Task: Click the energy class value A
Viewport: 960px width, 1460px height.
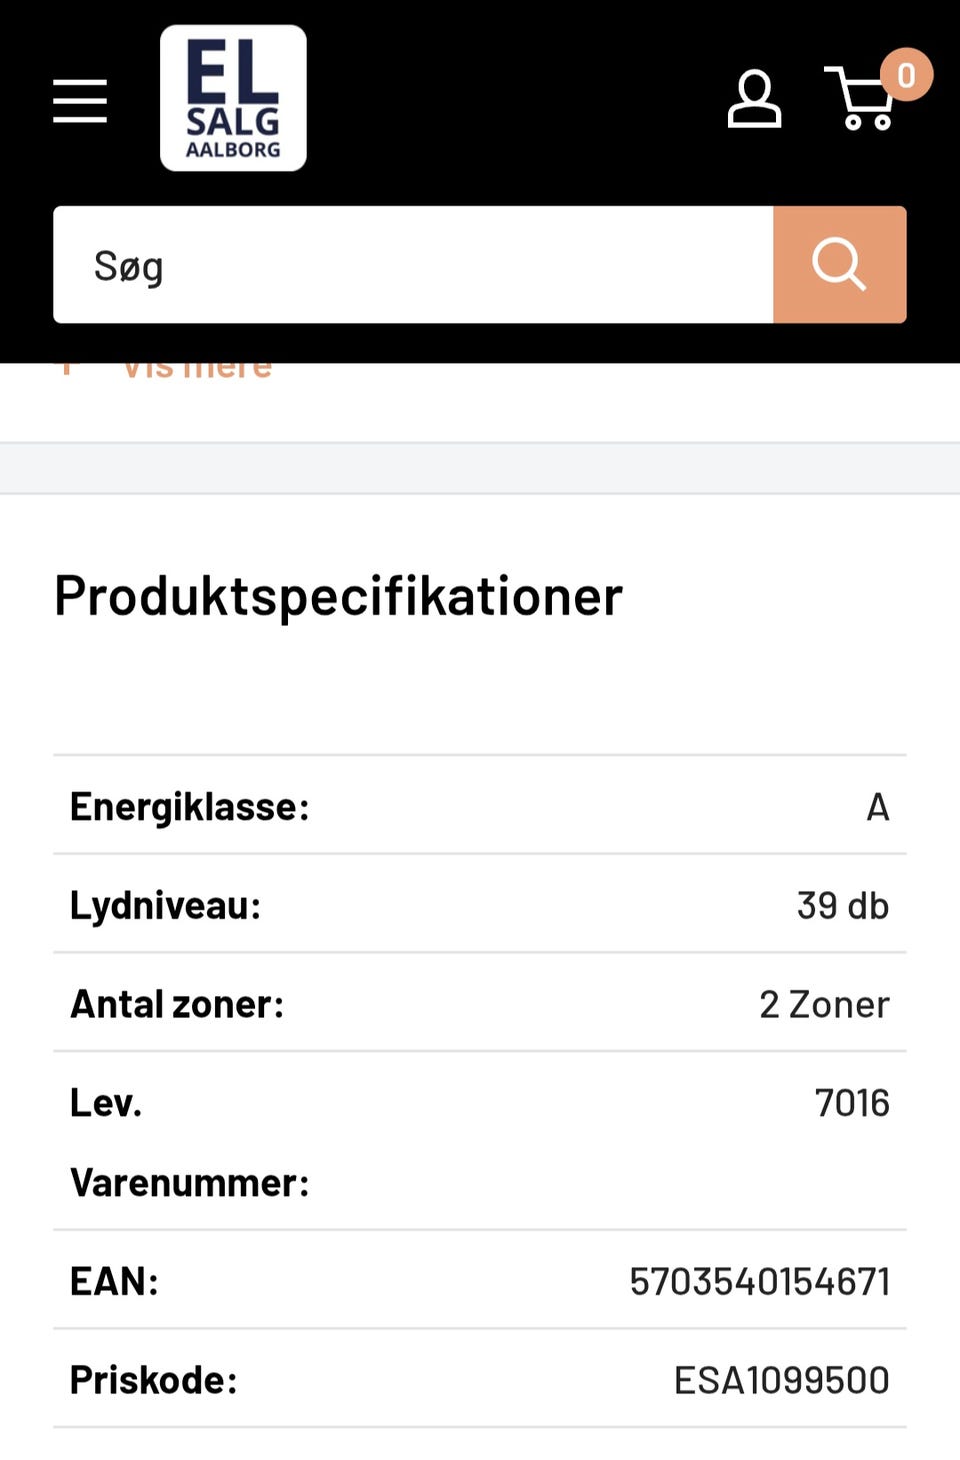Action: (x=877, y=806)
